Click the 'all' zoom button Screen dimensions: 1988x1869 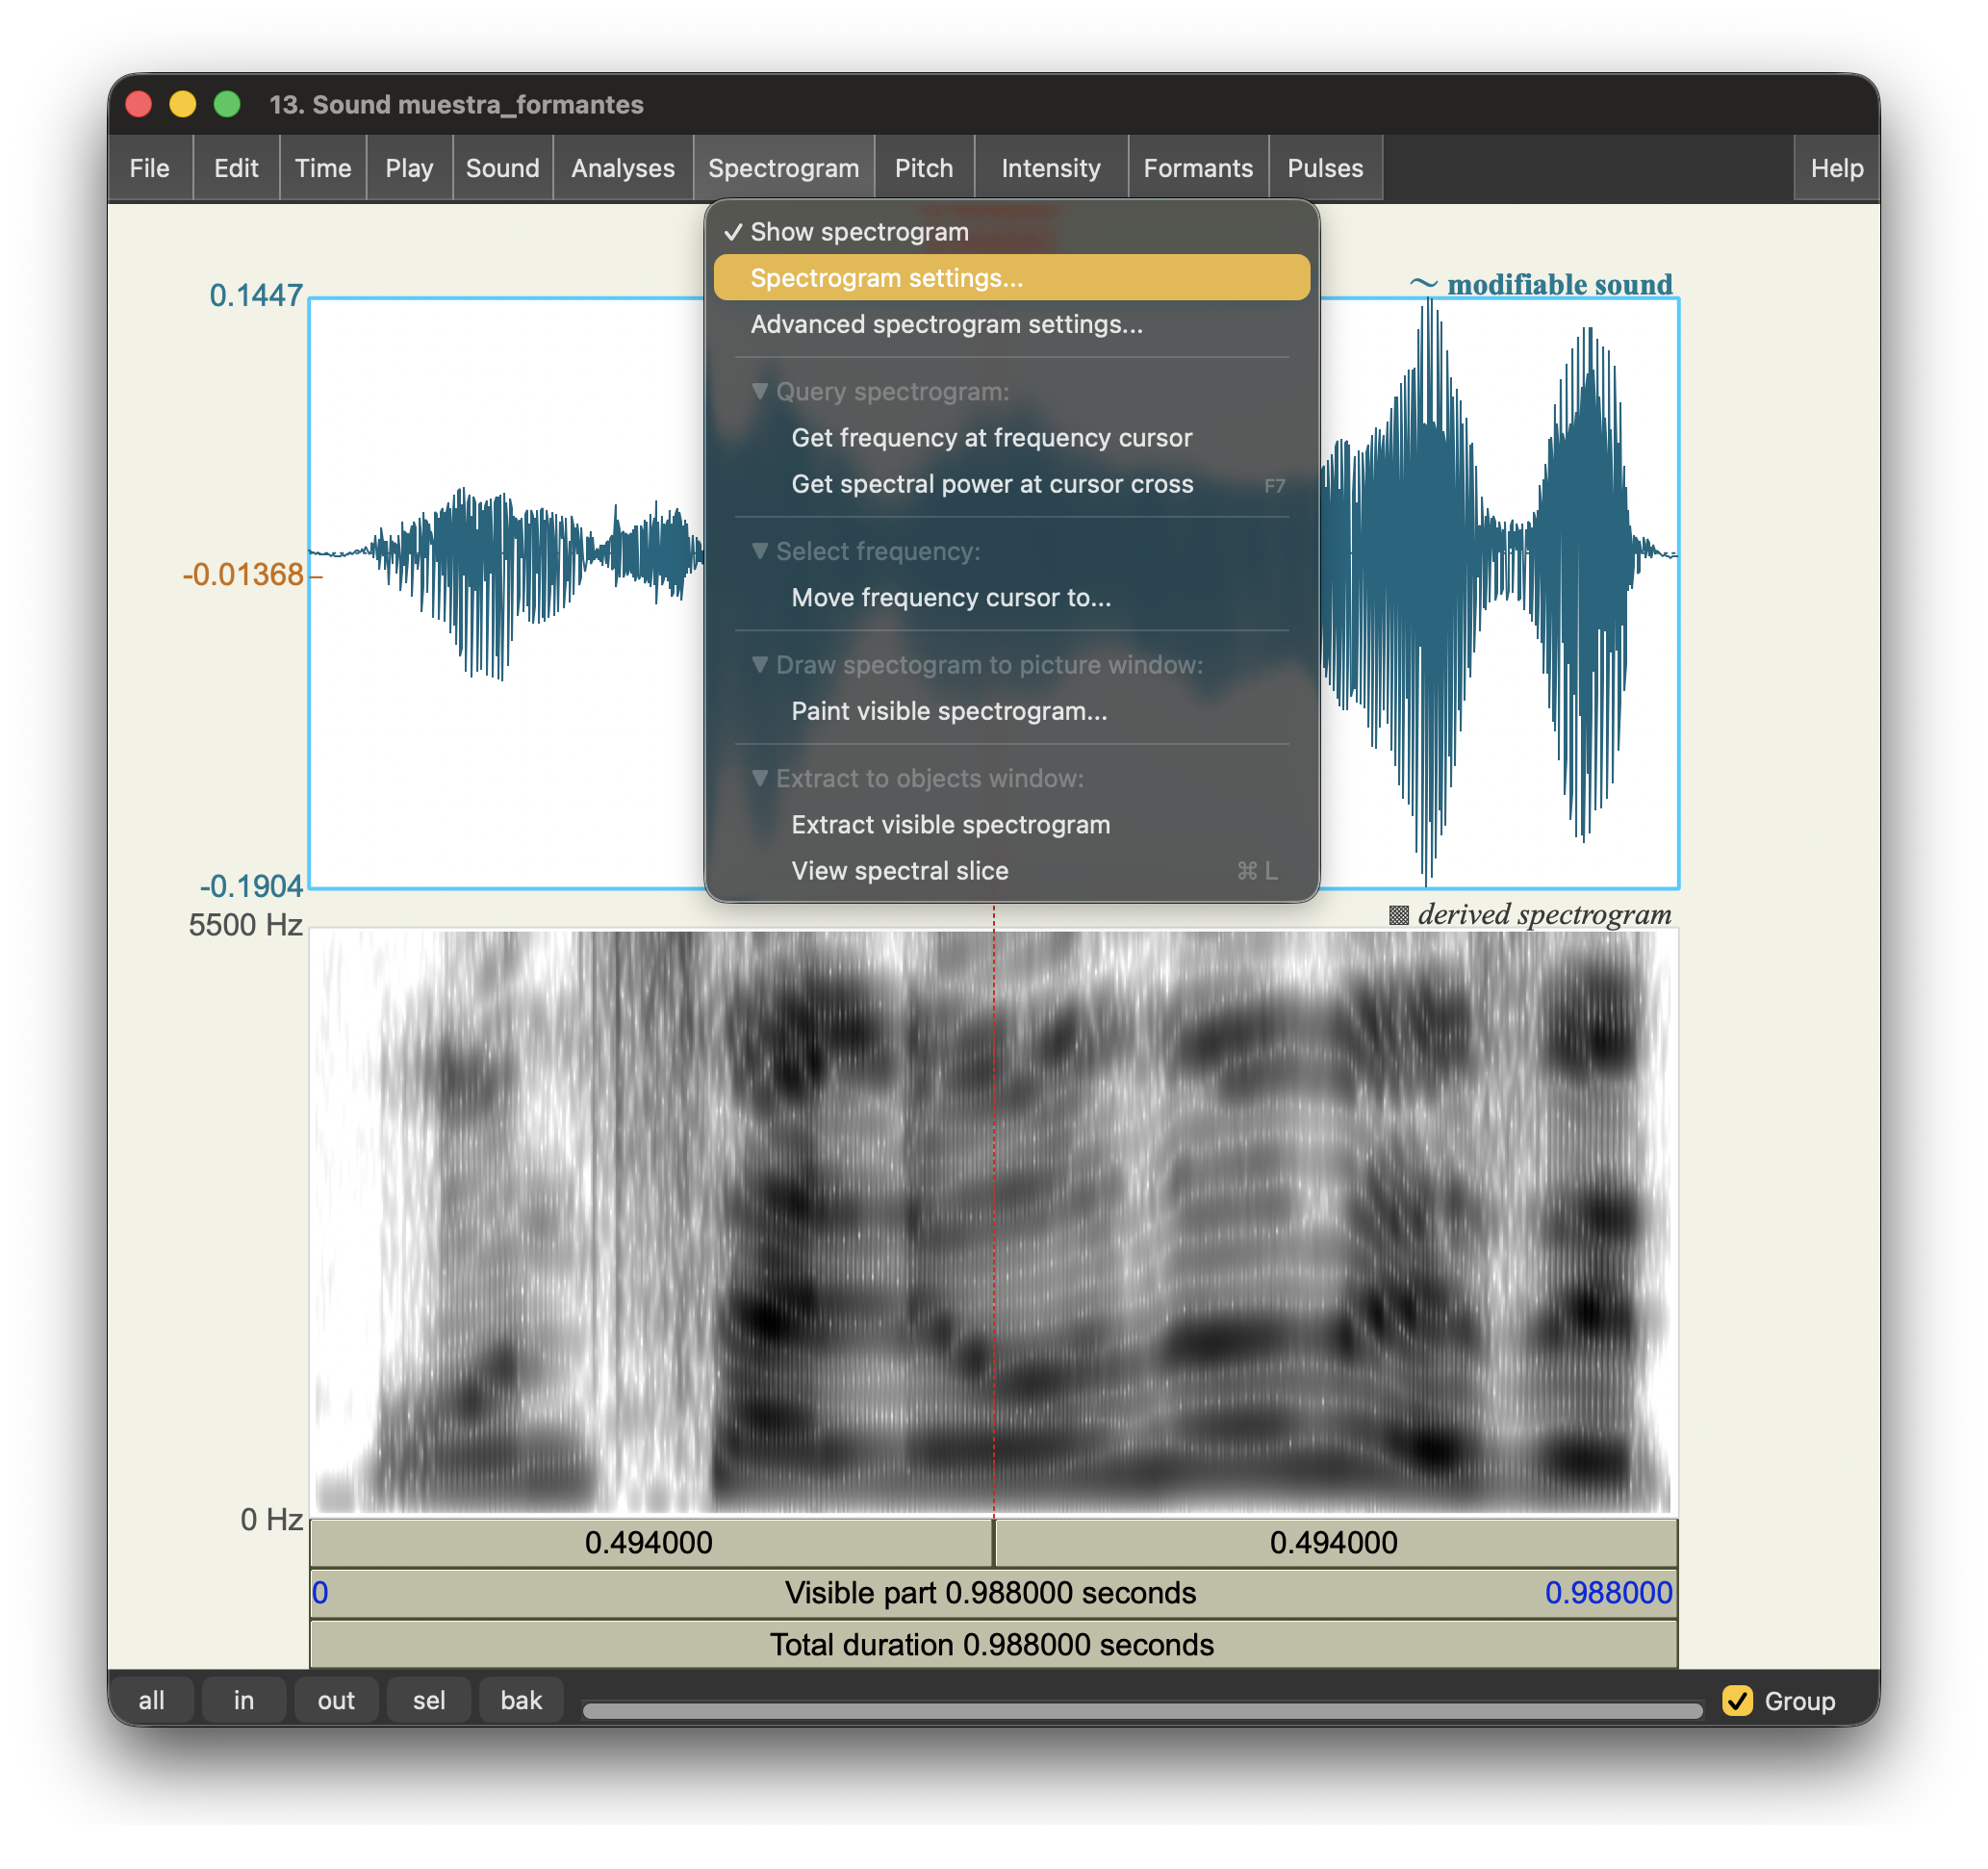(151, 1701)
